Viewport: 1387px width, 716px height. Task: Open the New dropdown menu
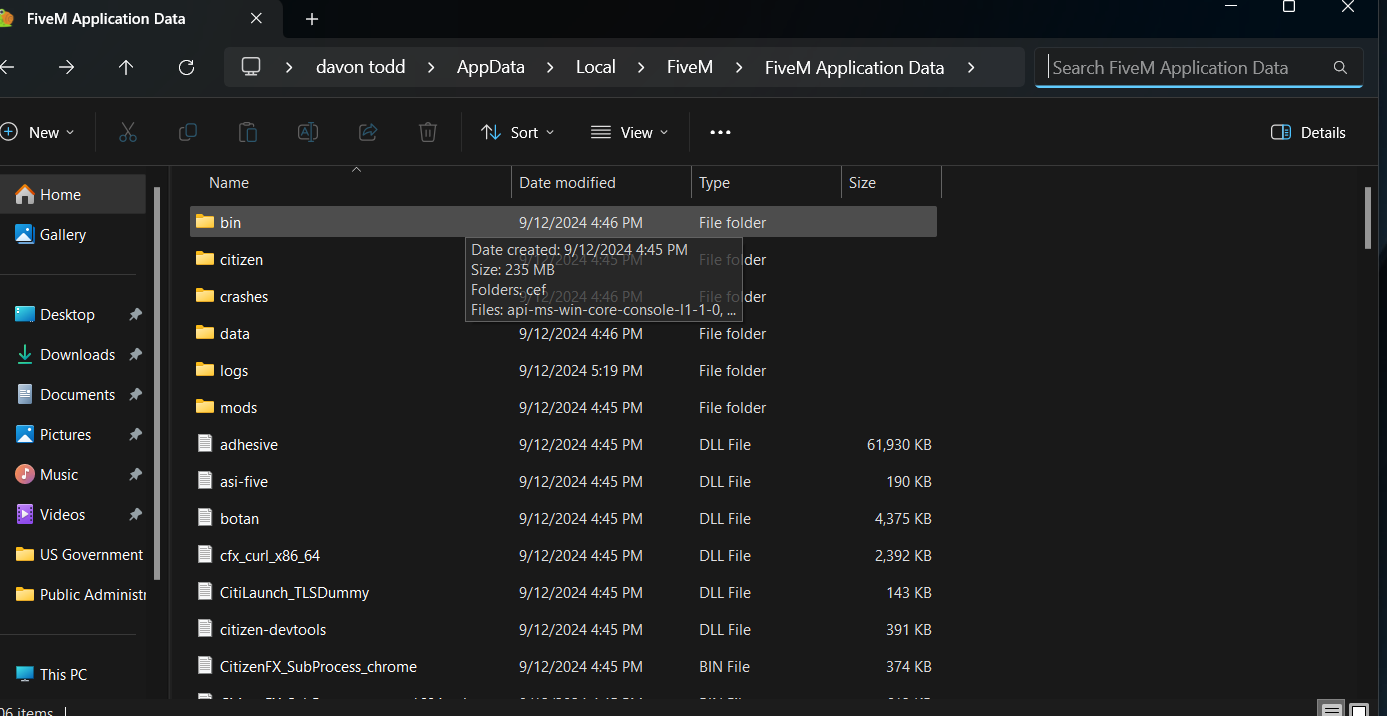(x=38, y=132)
